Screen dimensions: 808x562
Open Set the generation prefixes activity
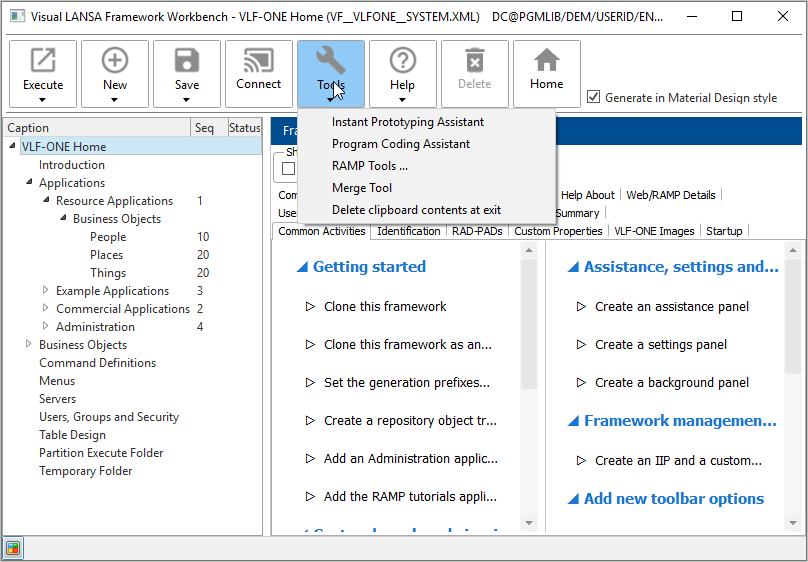pyautogui.click(x=407, y=383)
